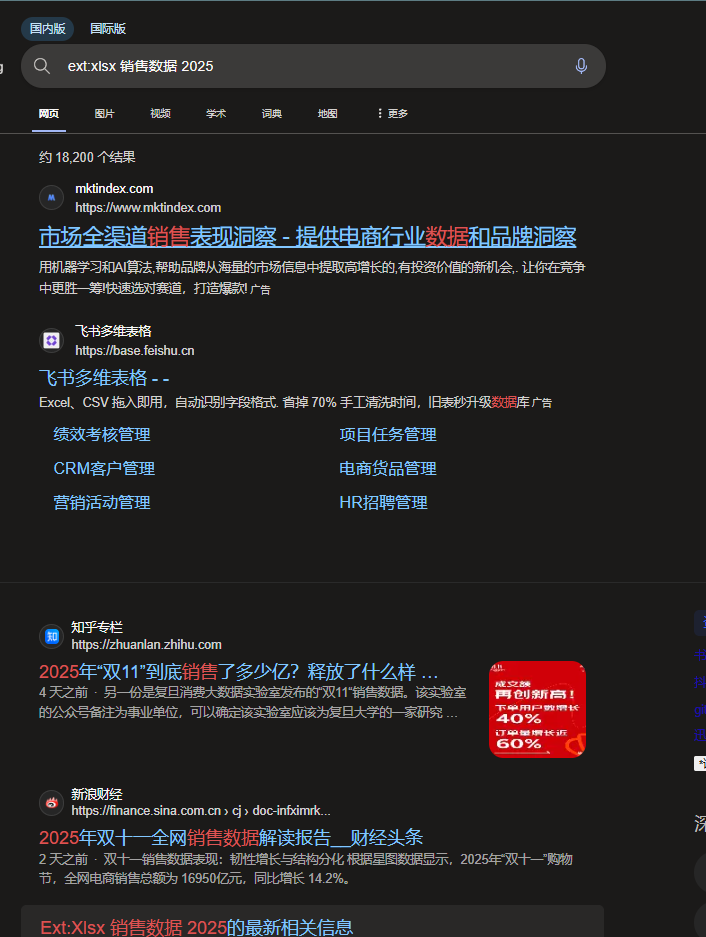
Task: Click the search magnifier icon
Action: (x=42, y=66)
